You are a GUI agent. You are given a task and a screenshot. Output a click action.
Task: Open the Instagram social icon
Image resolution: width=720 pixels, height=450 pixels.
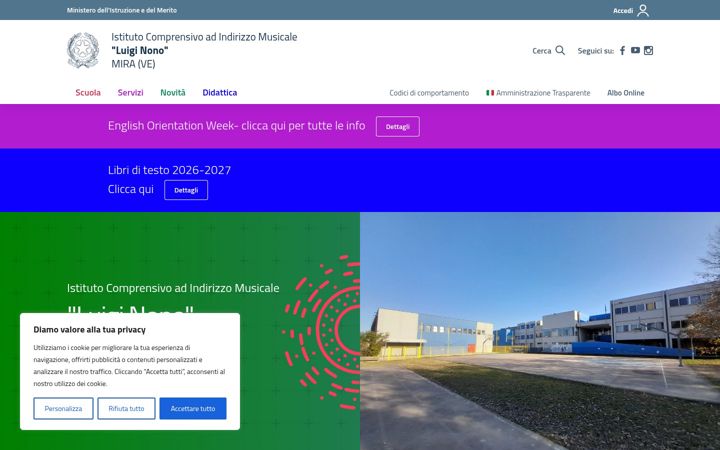(x=648, y=51)
